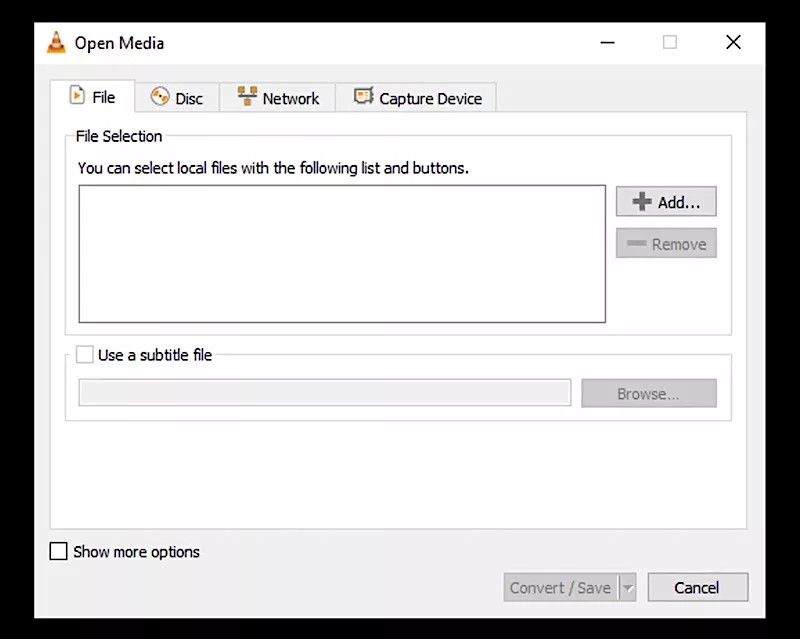Click the plus icon on Add button

point(642,202)
